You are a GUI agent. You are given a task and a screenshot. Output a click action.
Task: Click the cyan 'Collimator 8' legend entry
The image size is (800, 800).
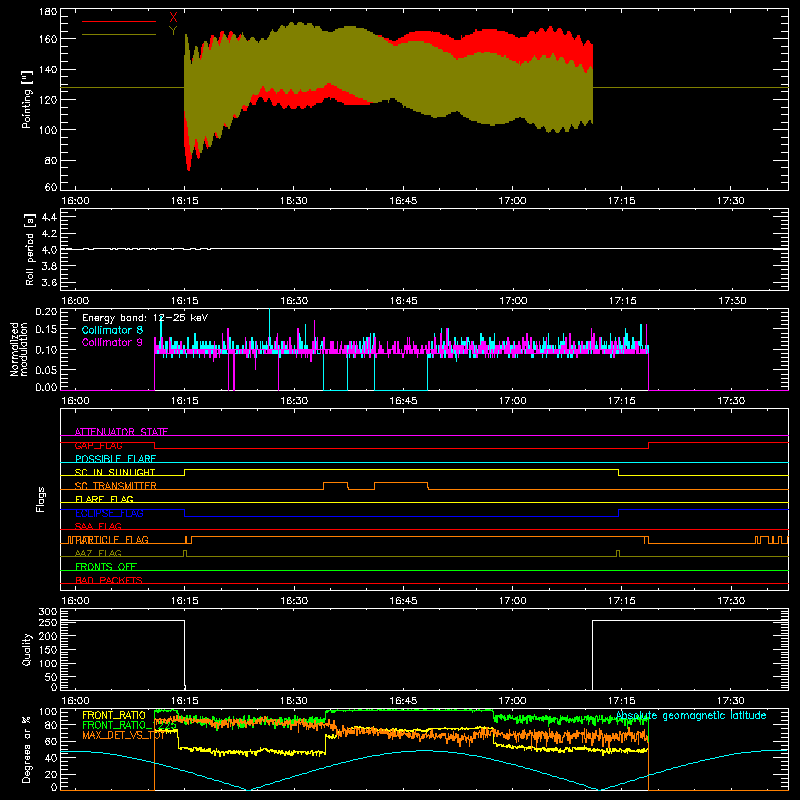coord(112,330)
